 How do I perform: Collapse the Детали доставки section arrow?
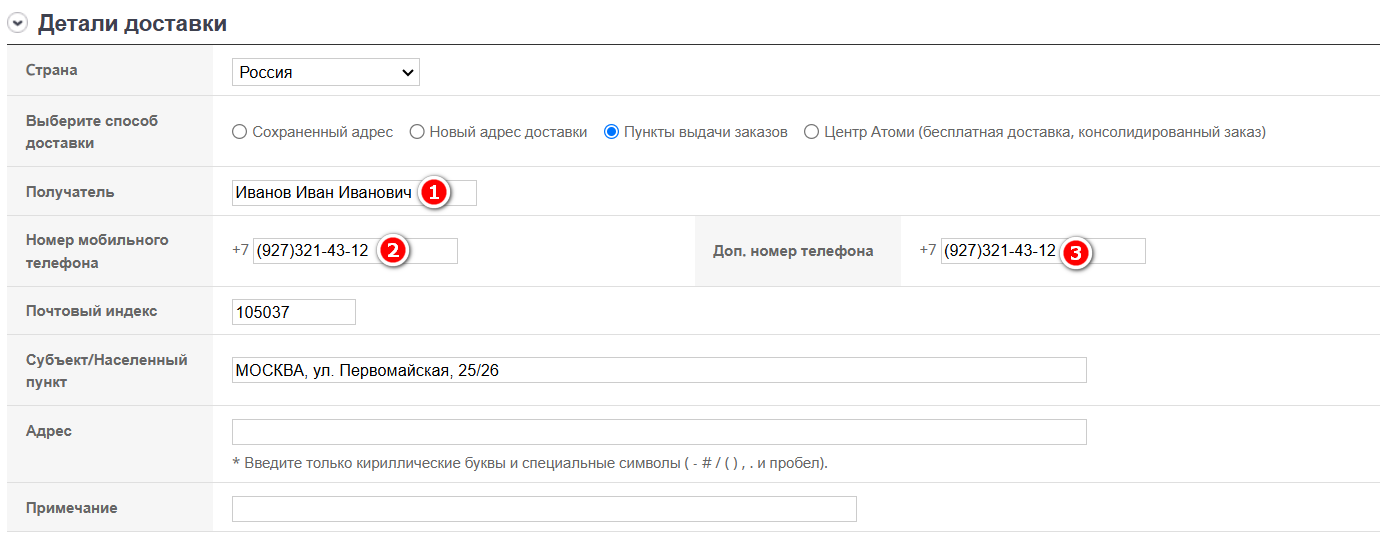point(17,24)
